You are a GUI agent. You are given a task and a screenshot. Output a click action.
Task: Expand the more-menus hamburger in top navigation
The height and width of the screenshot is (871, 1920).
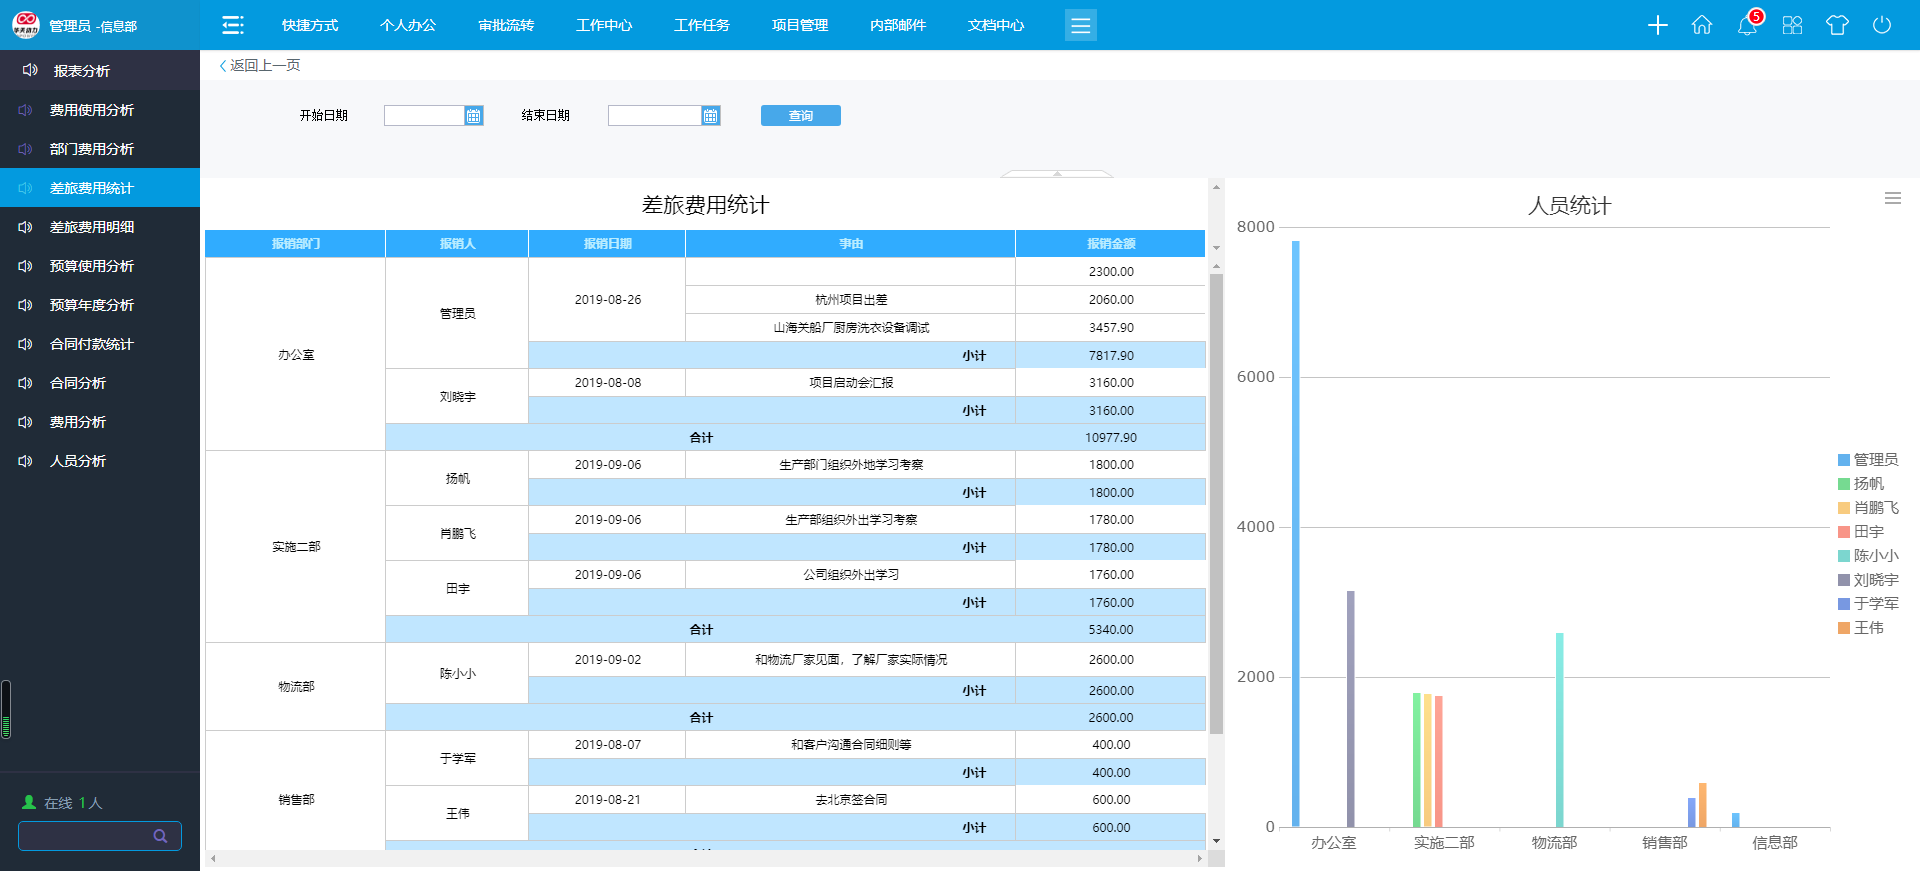click(1080, 25)
